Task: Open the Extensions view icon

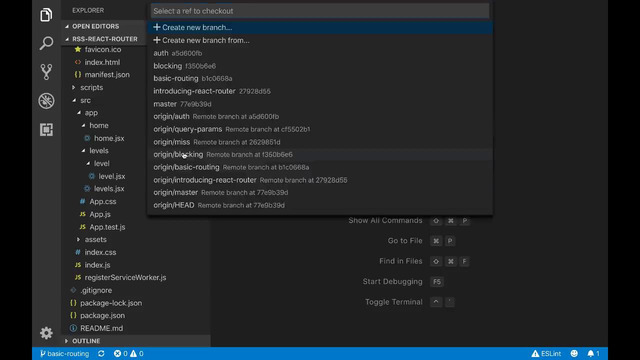Action: 46,129
